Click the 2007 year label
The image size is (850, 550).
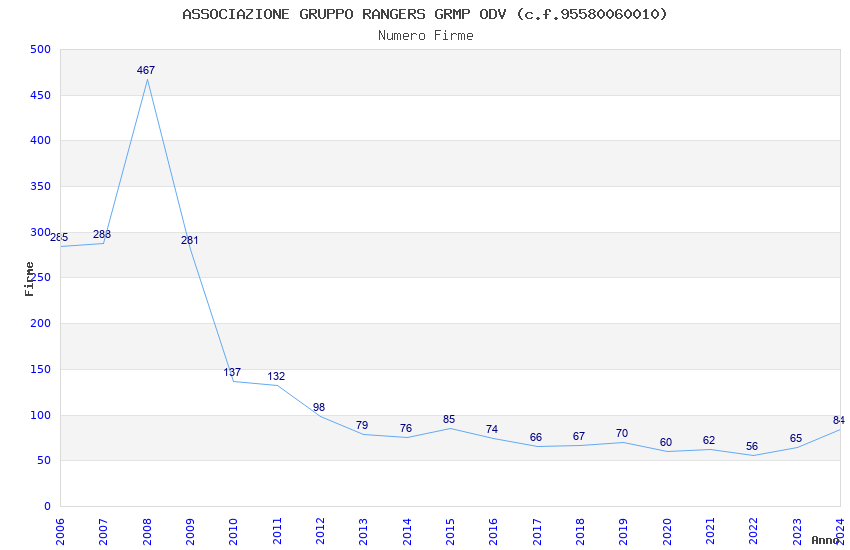pos(104,532)
